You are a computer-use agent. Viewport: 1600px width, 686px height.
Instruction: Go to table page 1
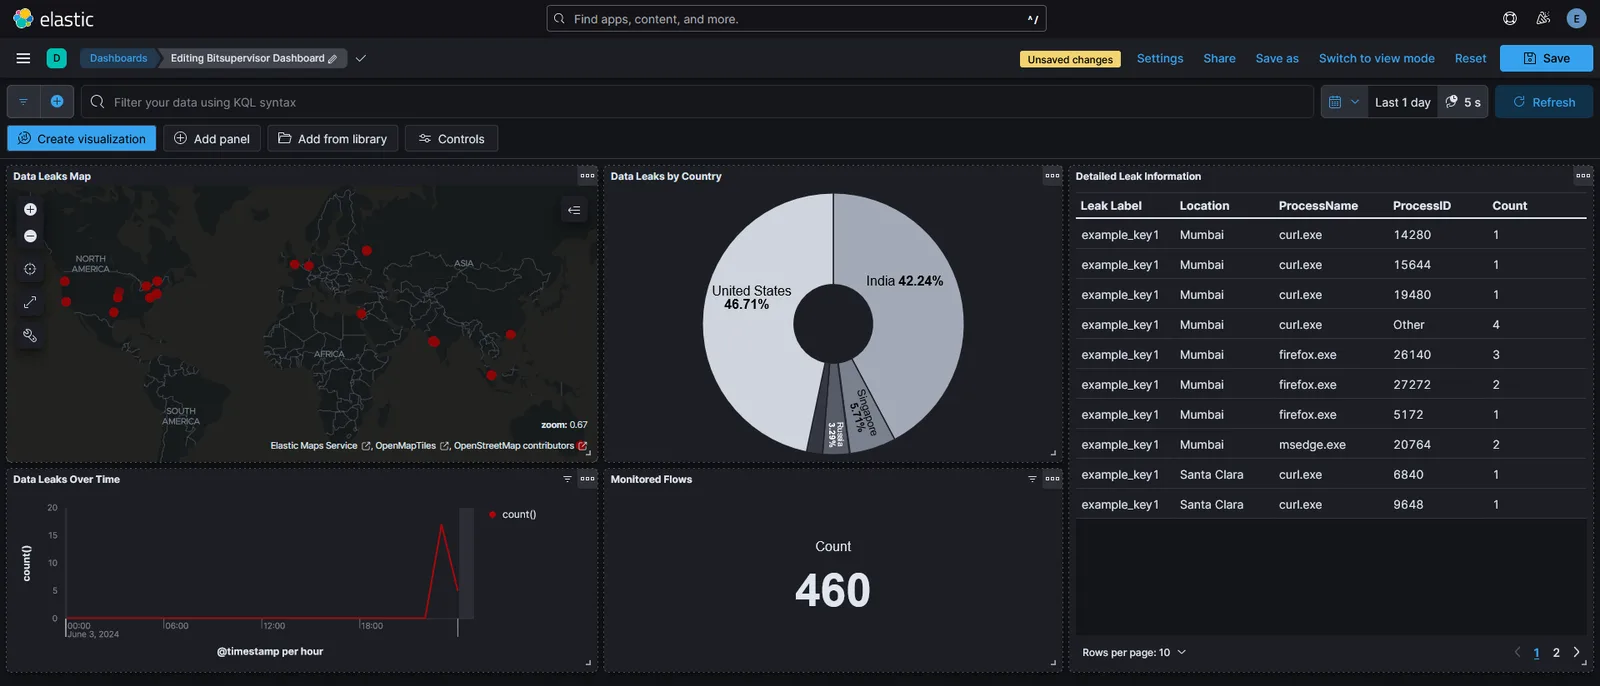pyautogui.click(x=1536, y=653)
